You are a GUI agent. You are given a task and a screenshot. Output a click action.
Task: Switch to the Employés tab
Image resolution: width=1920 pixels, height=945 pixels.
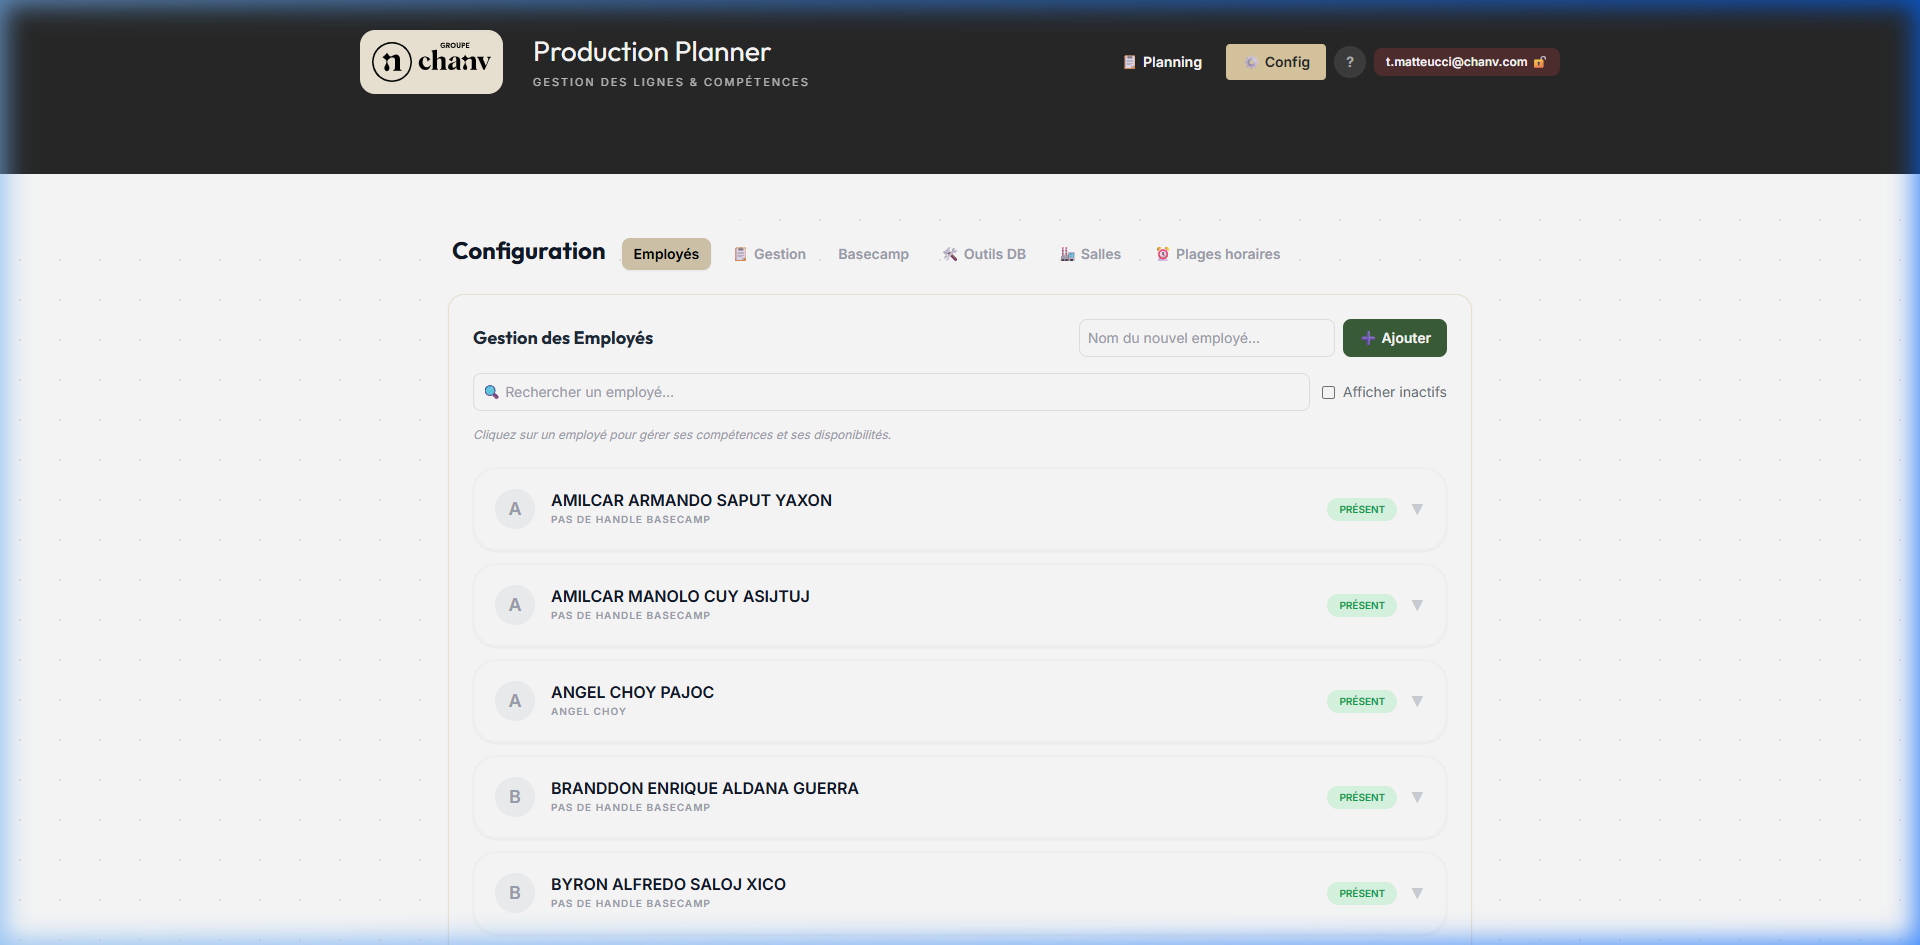coord(666,254)
